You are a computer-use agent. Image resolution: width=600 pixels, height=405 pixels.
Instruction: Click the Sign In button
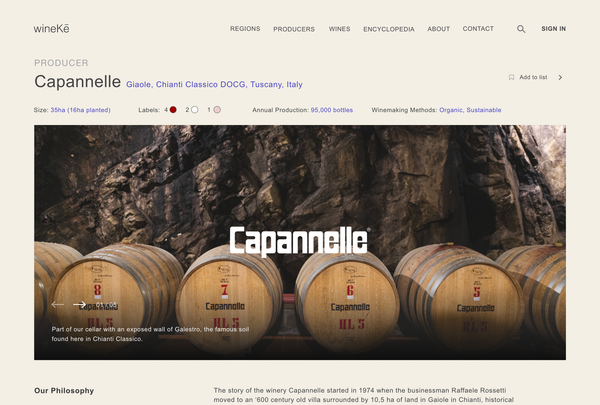(x=553, y=29)
